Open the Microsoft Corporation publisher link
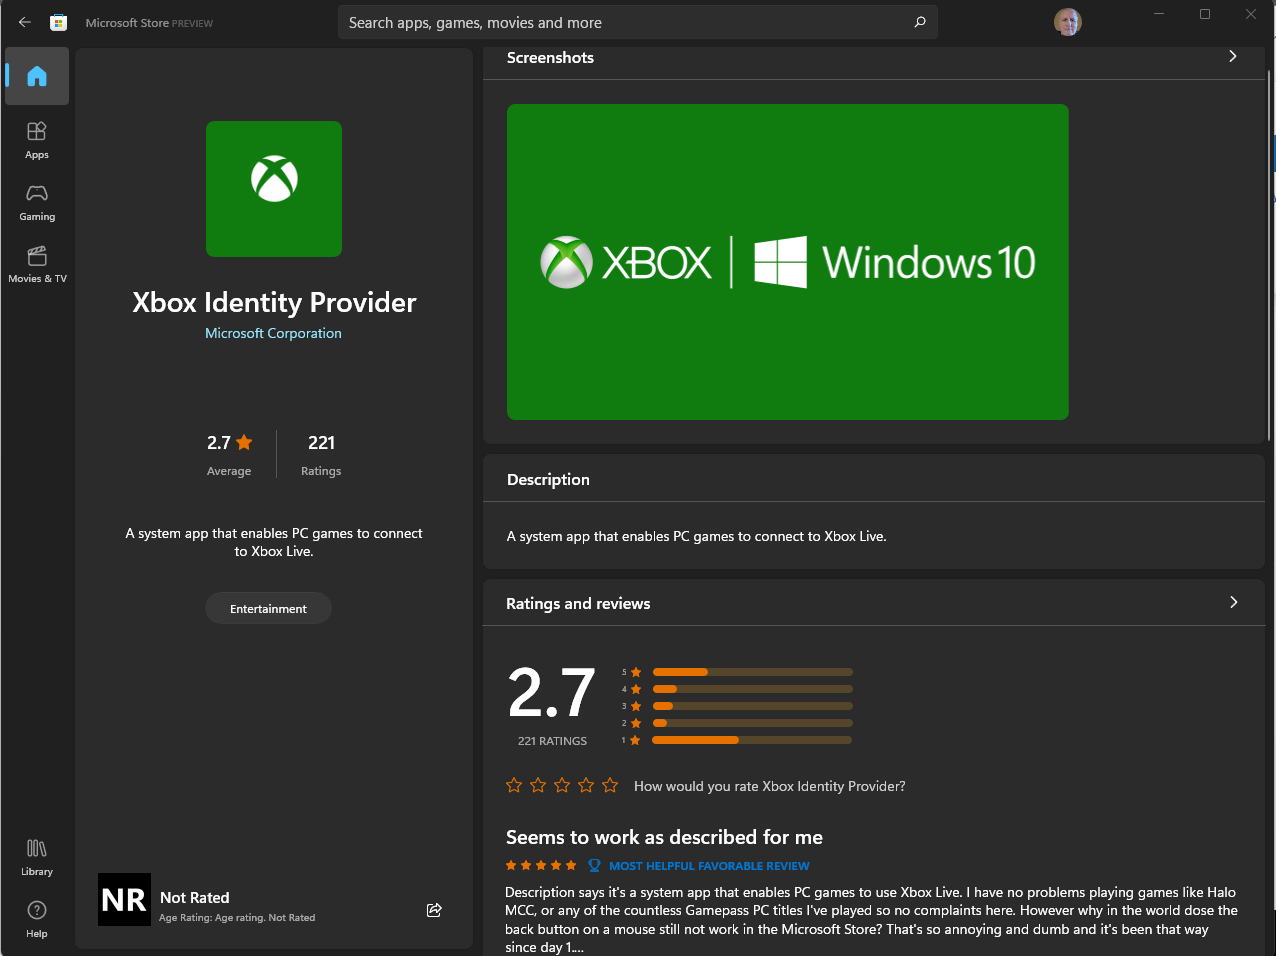This screenshot has height=956, width=1276. [x=273, y=333]
